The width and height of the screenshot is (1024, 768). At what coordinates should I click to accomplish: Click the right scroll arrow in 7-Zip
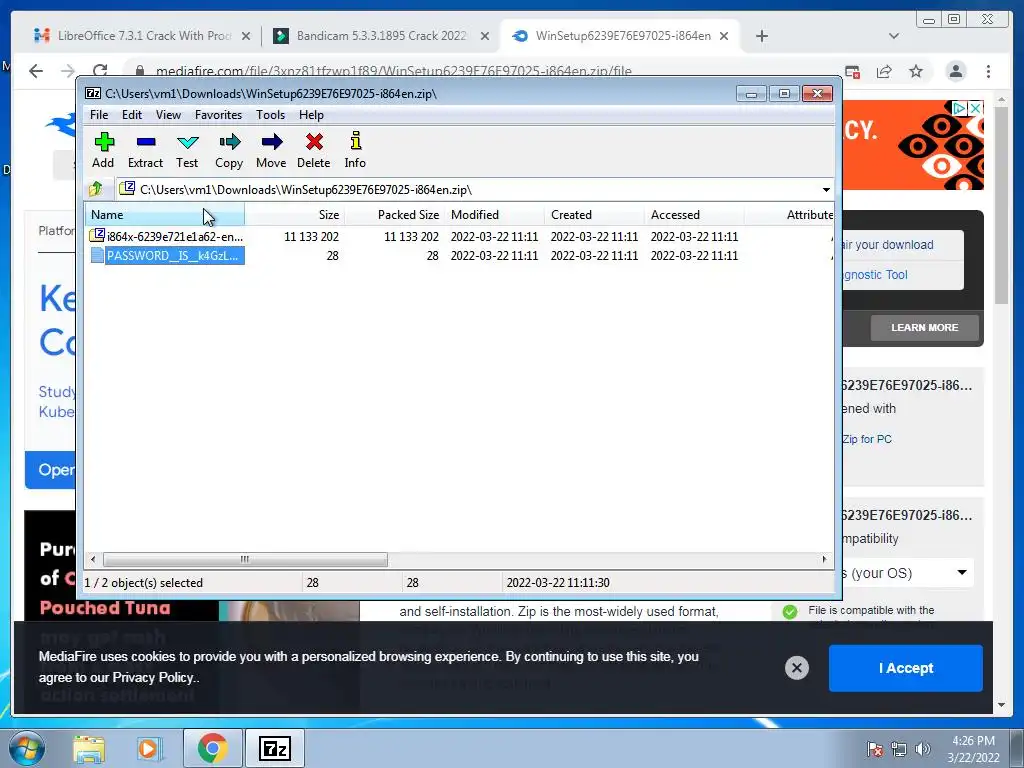click(824, 560)
